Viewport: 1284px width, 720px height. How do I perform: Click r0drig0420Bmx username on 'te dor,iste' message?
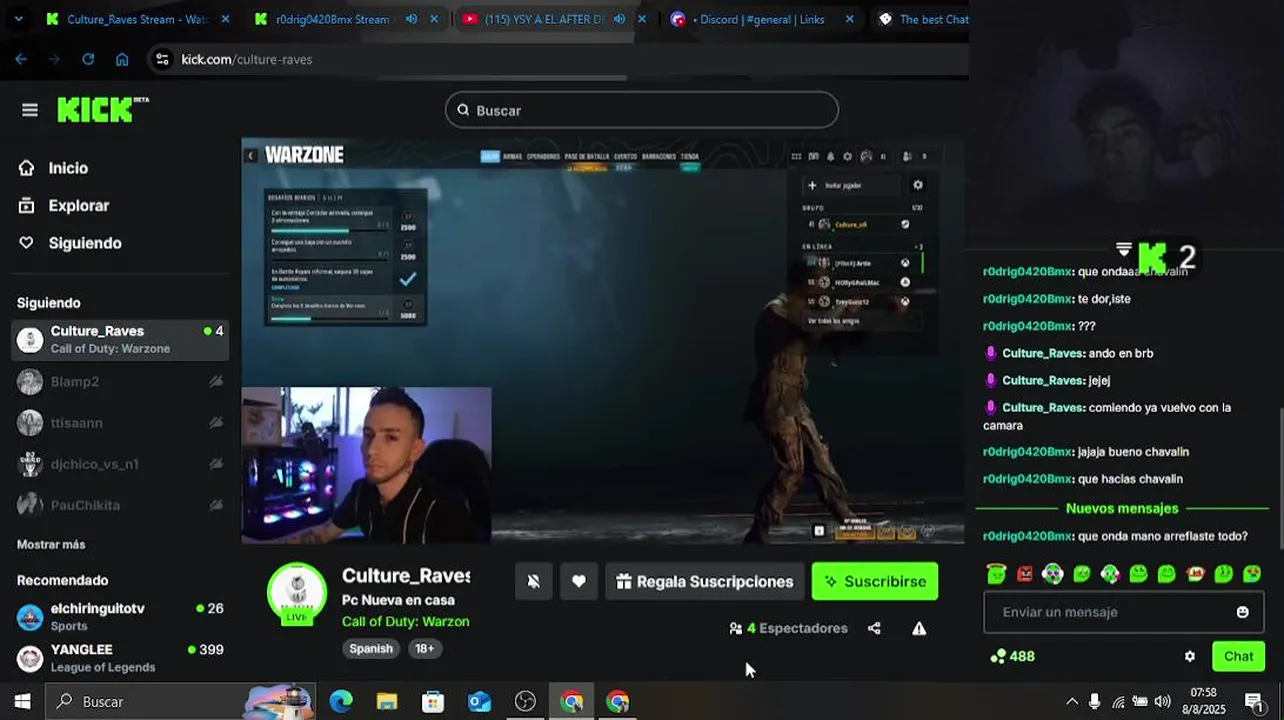[1028, 299]
